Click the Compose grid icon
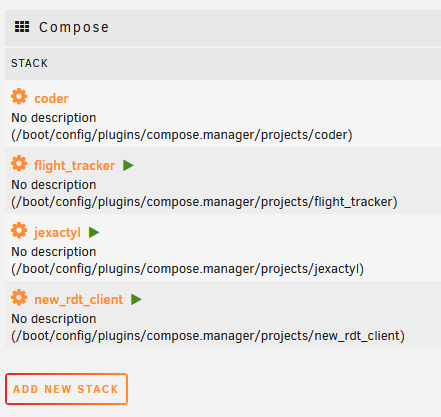441x417 pixels. (x=22, y=27)
